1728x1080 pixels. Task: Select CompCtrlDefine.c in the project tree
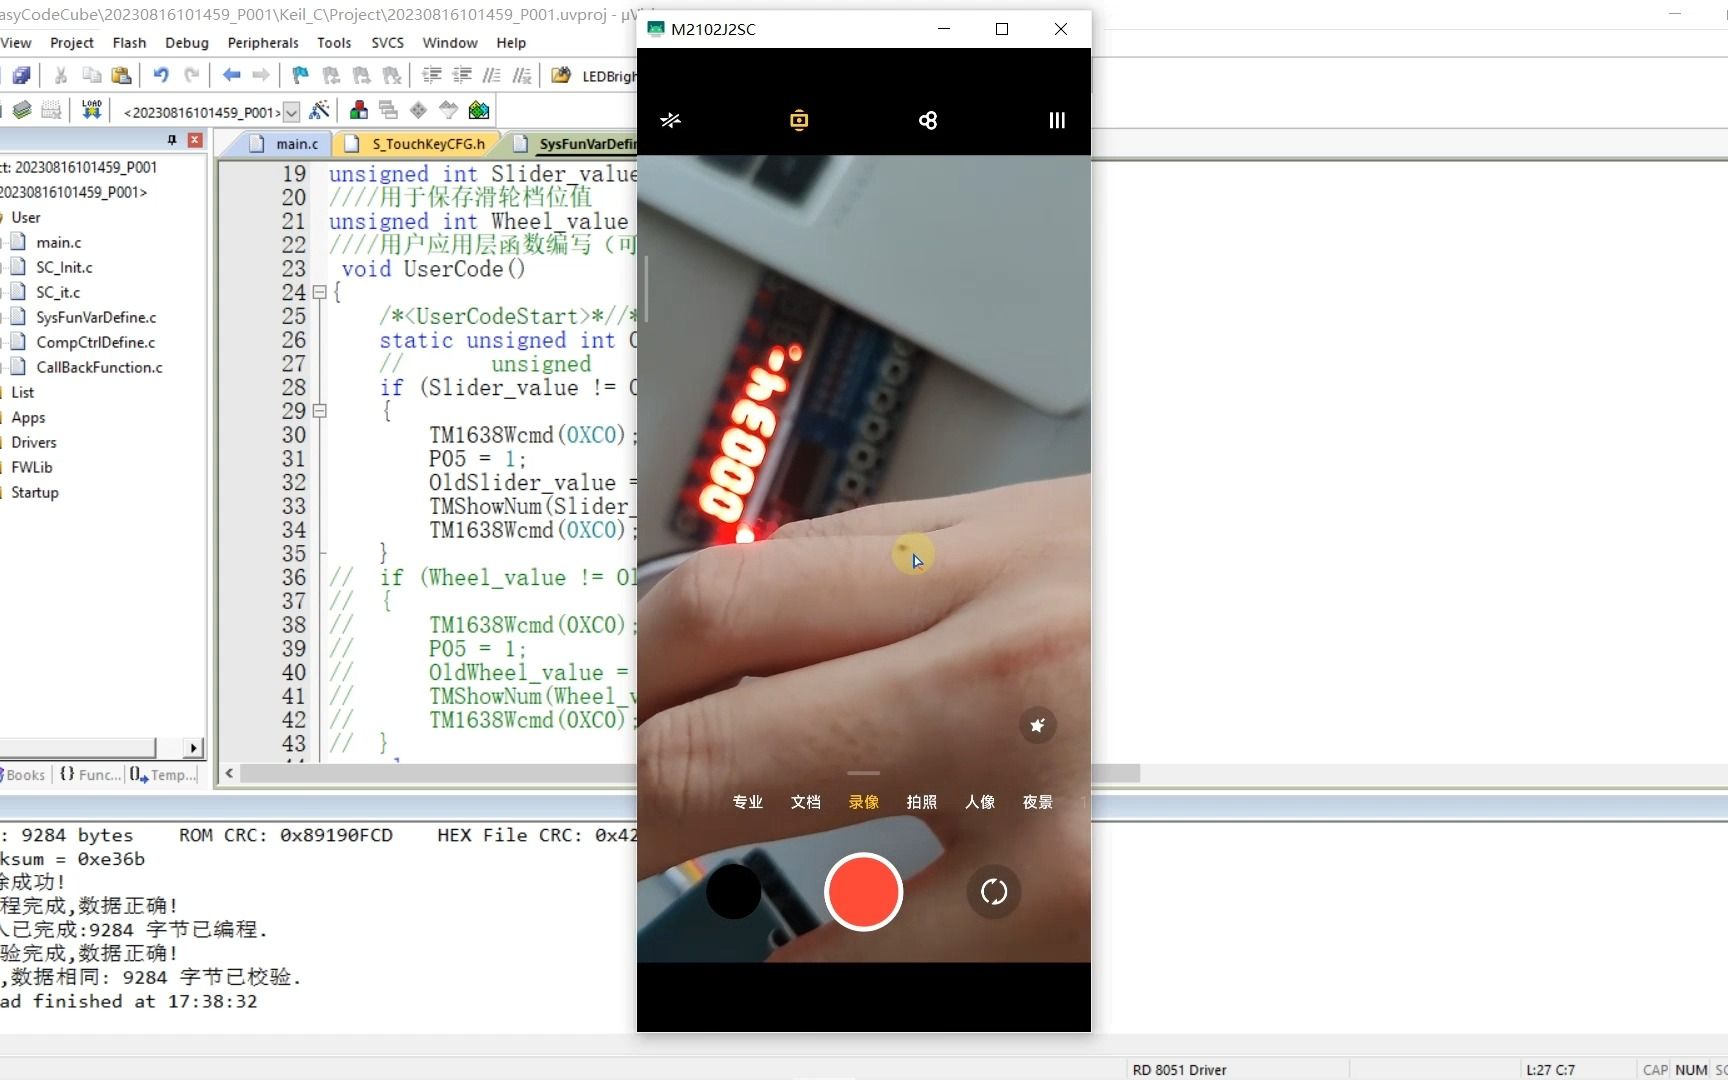(96, 343)
